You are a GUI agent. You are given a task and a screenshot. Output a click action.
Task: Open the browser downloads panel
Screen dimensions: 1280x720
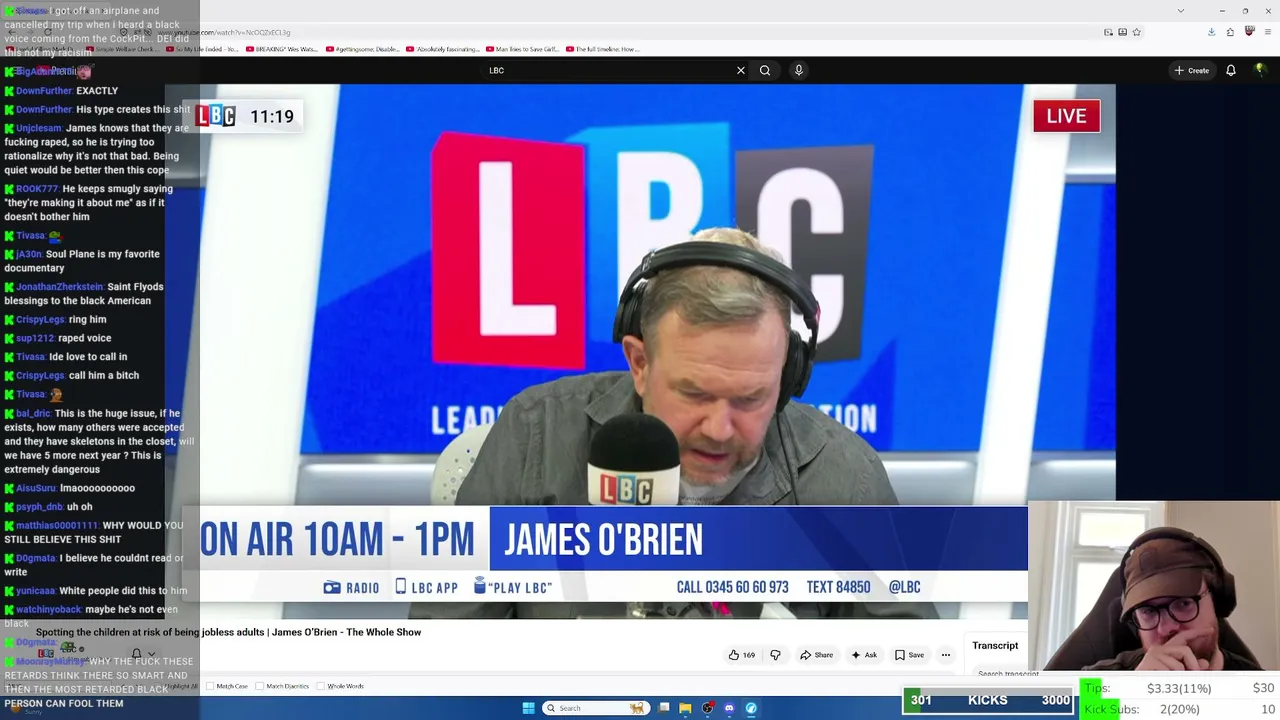pos(1211,32)
